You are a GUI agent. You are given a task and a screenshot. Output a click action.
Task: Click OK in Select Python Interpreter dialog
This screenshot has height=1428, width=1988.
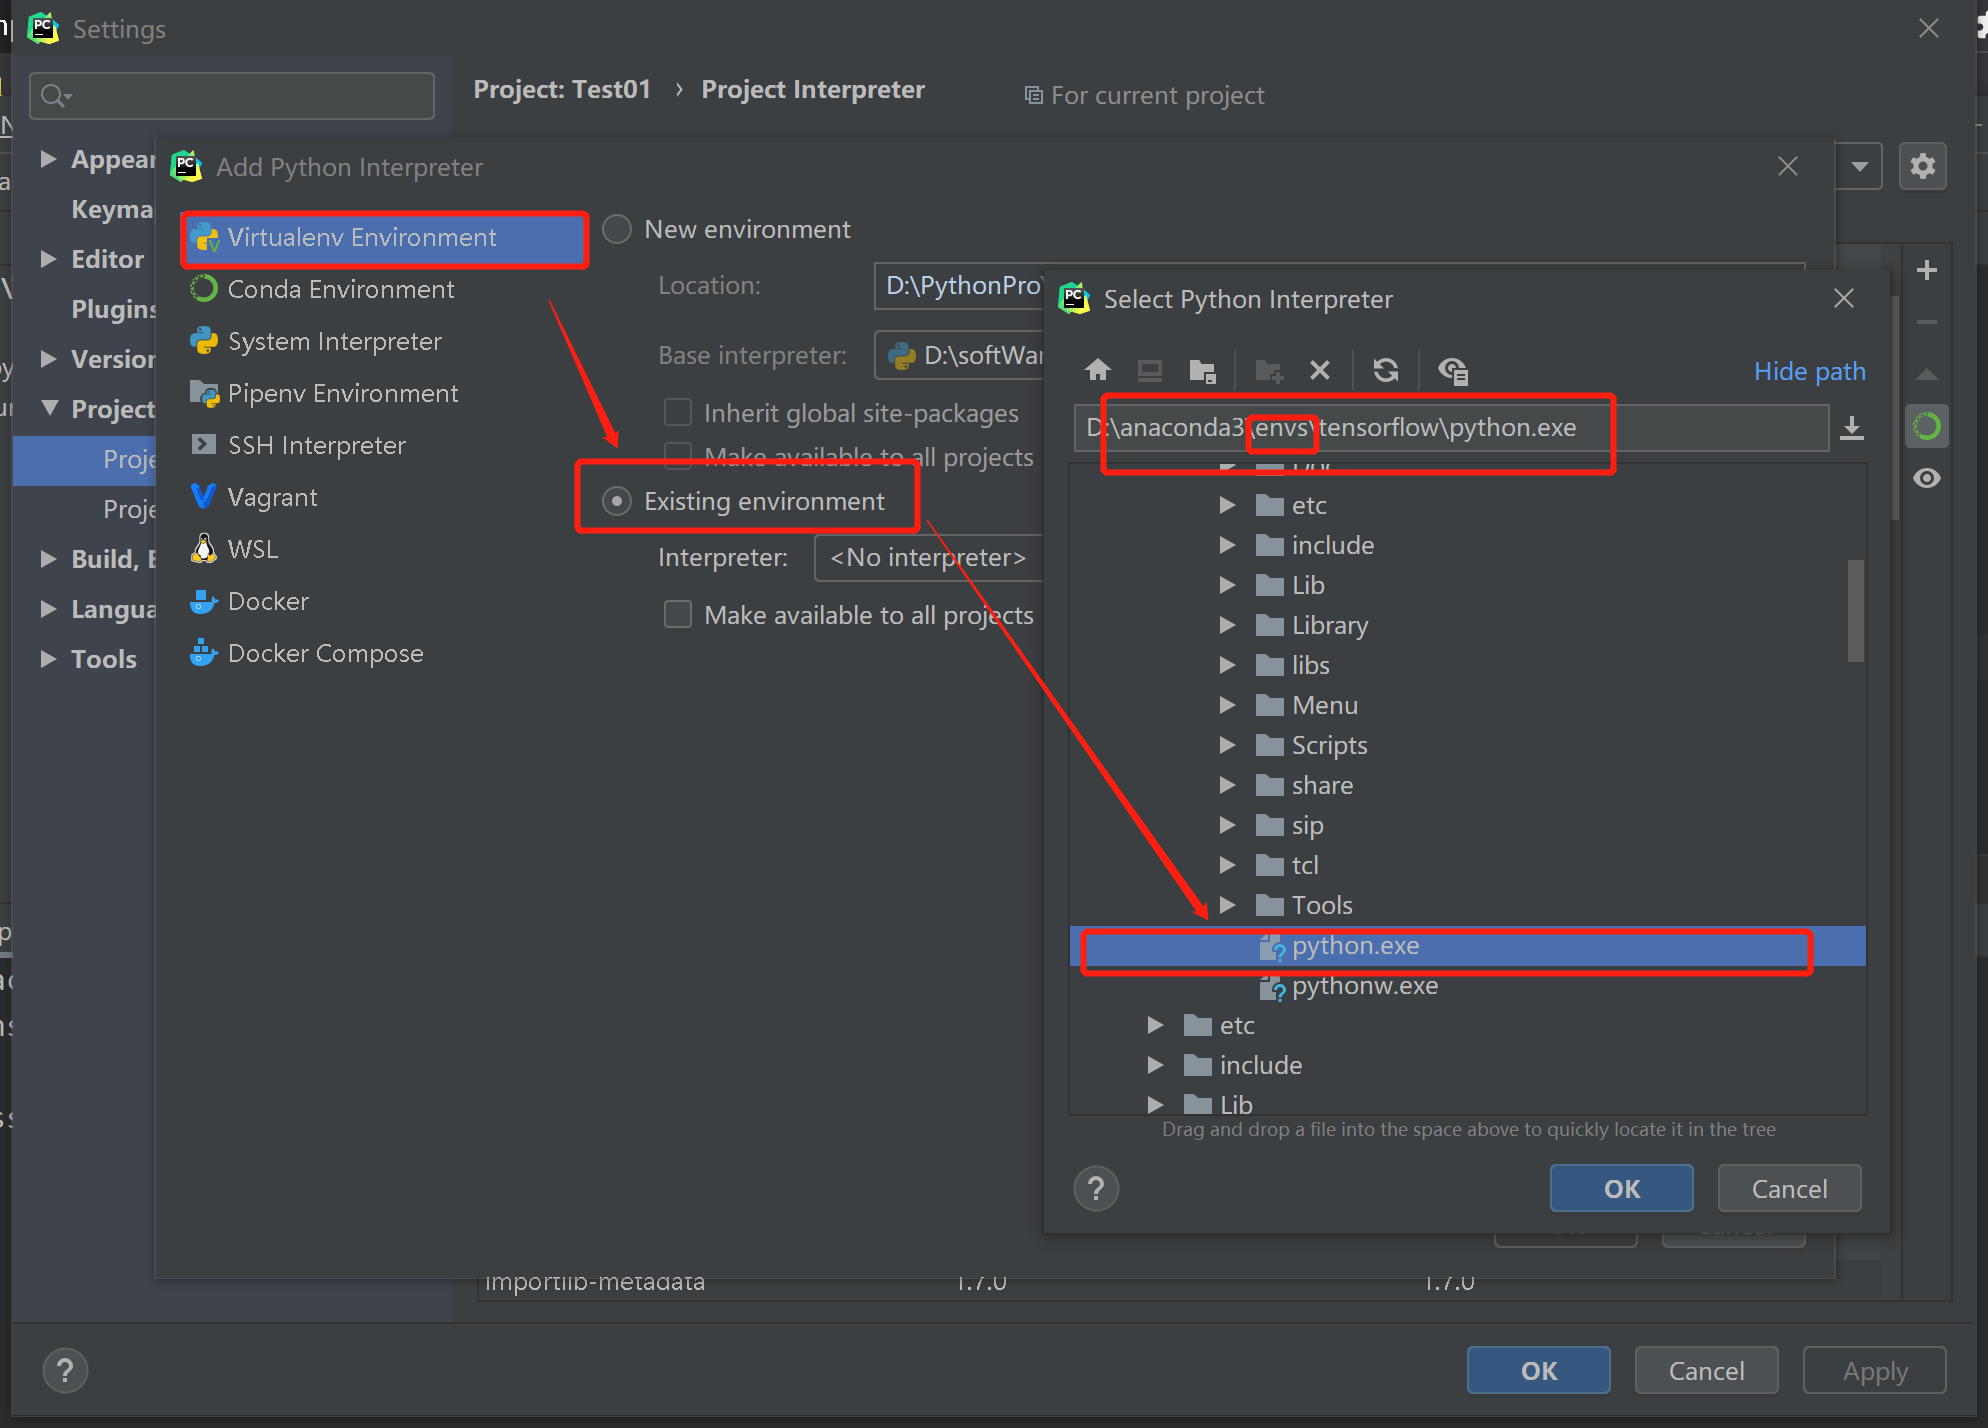click(x=1621, y=1188)
